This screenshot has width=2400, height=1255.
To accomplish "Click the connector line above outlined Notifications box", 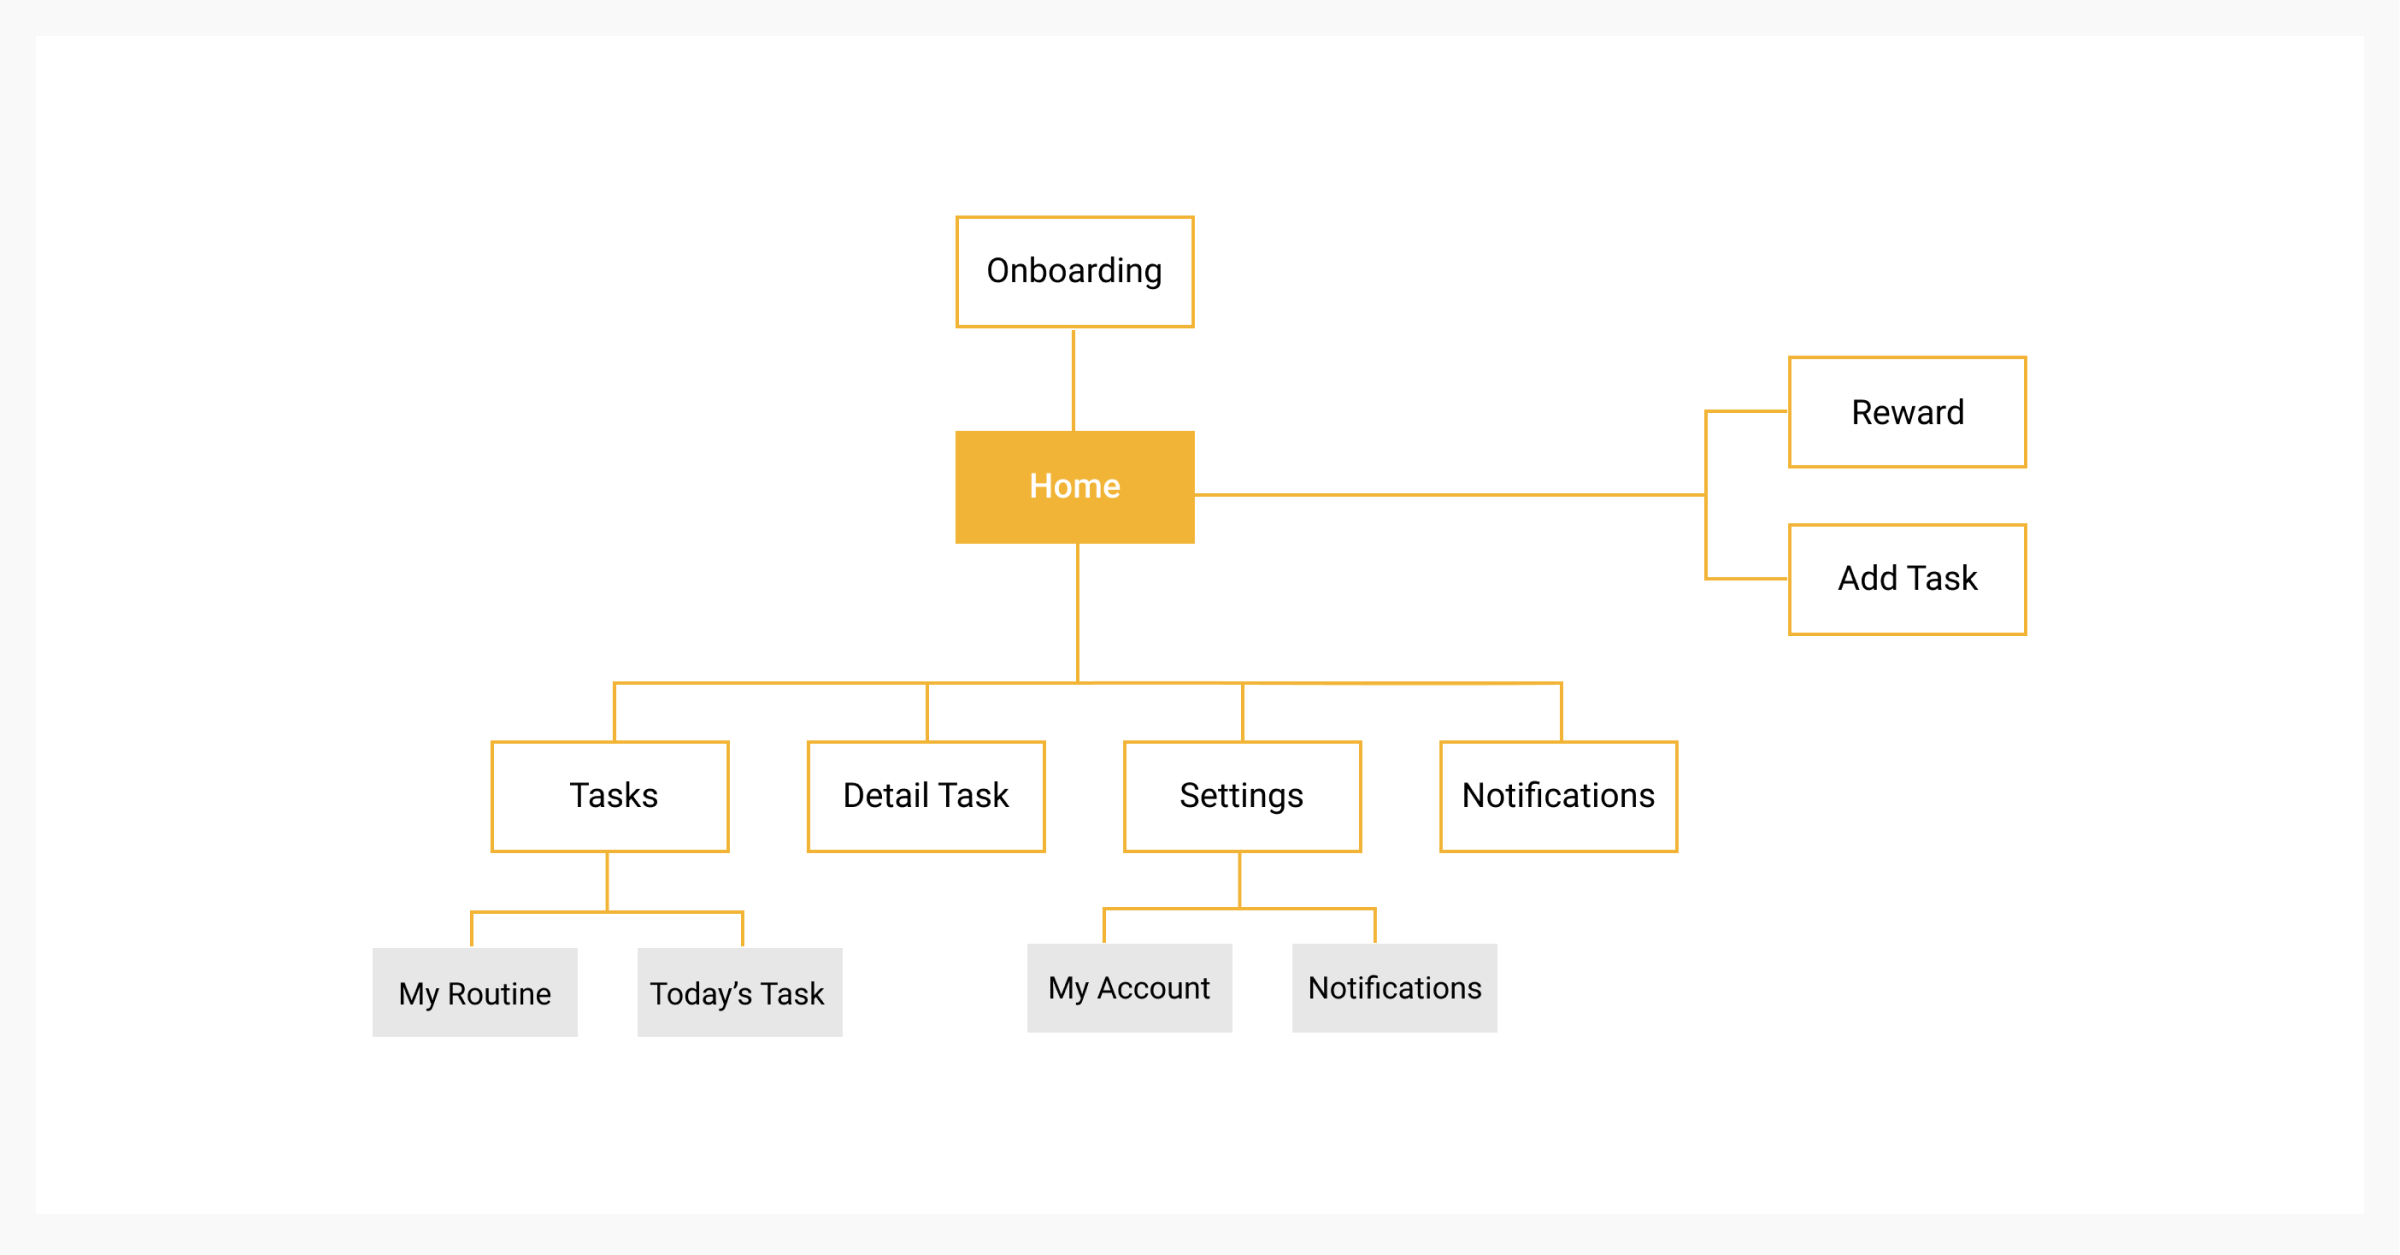I will pos(1561,712).
